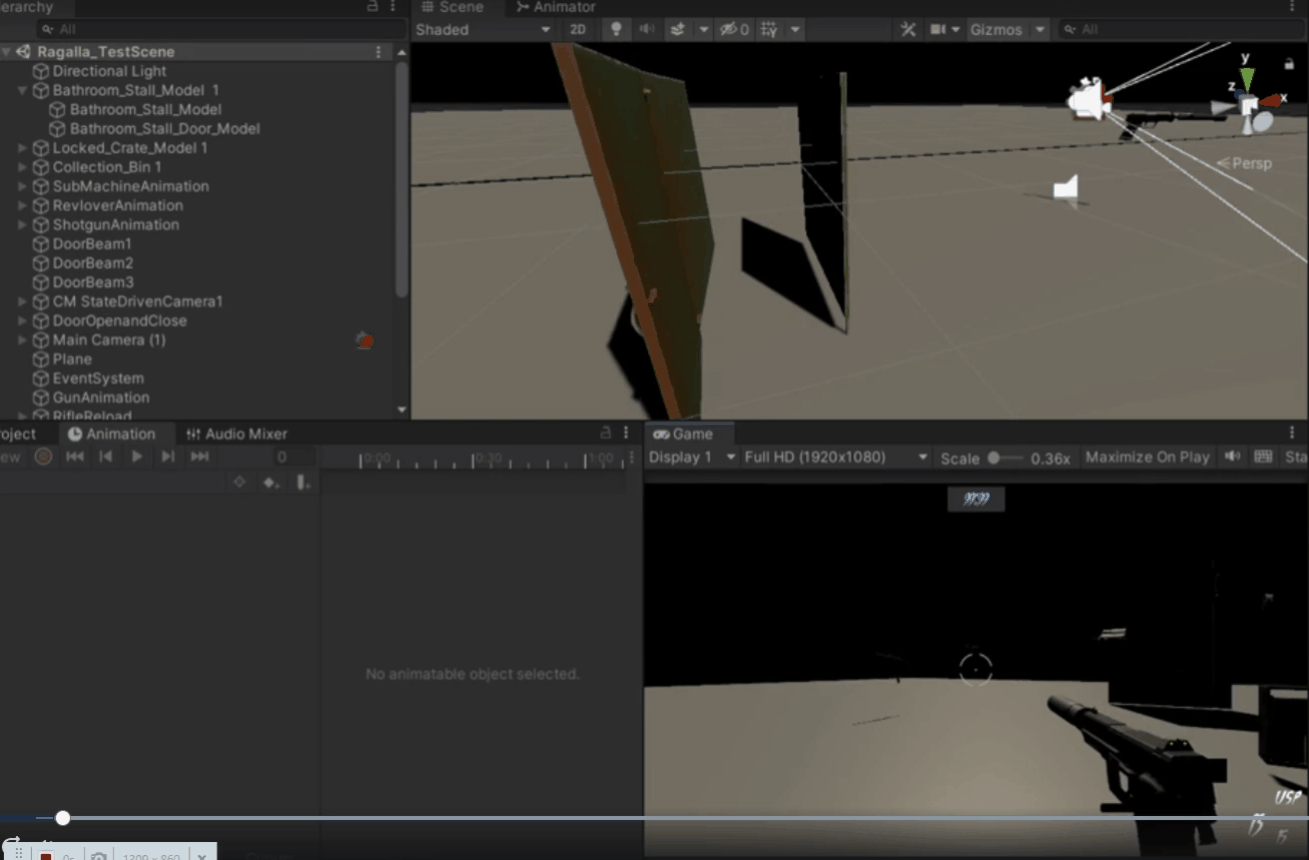Open the Shaded draw mode dropdown
1309x860 pixels.
click(483, 29)
